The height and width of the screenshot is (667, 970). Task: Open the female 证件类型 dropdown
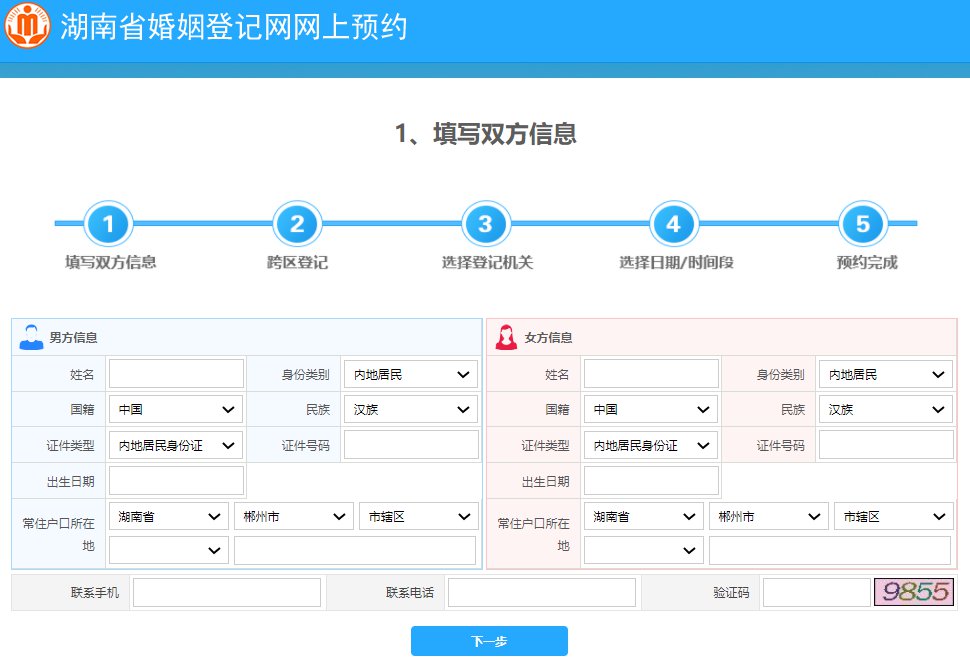point(651,445)
